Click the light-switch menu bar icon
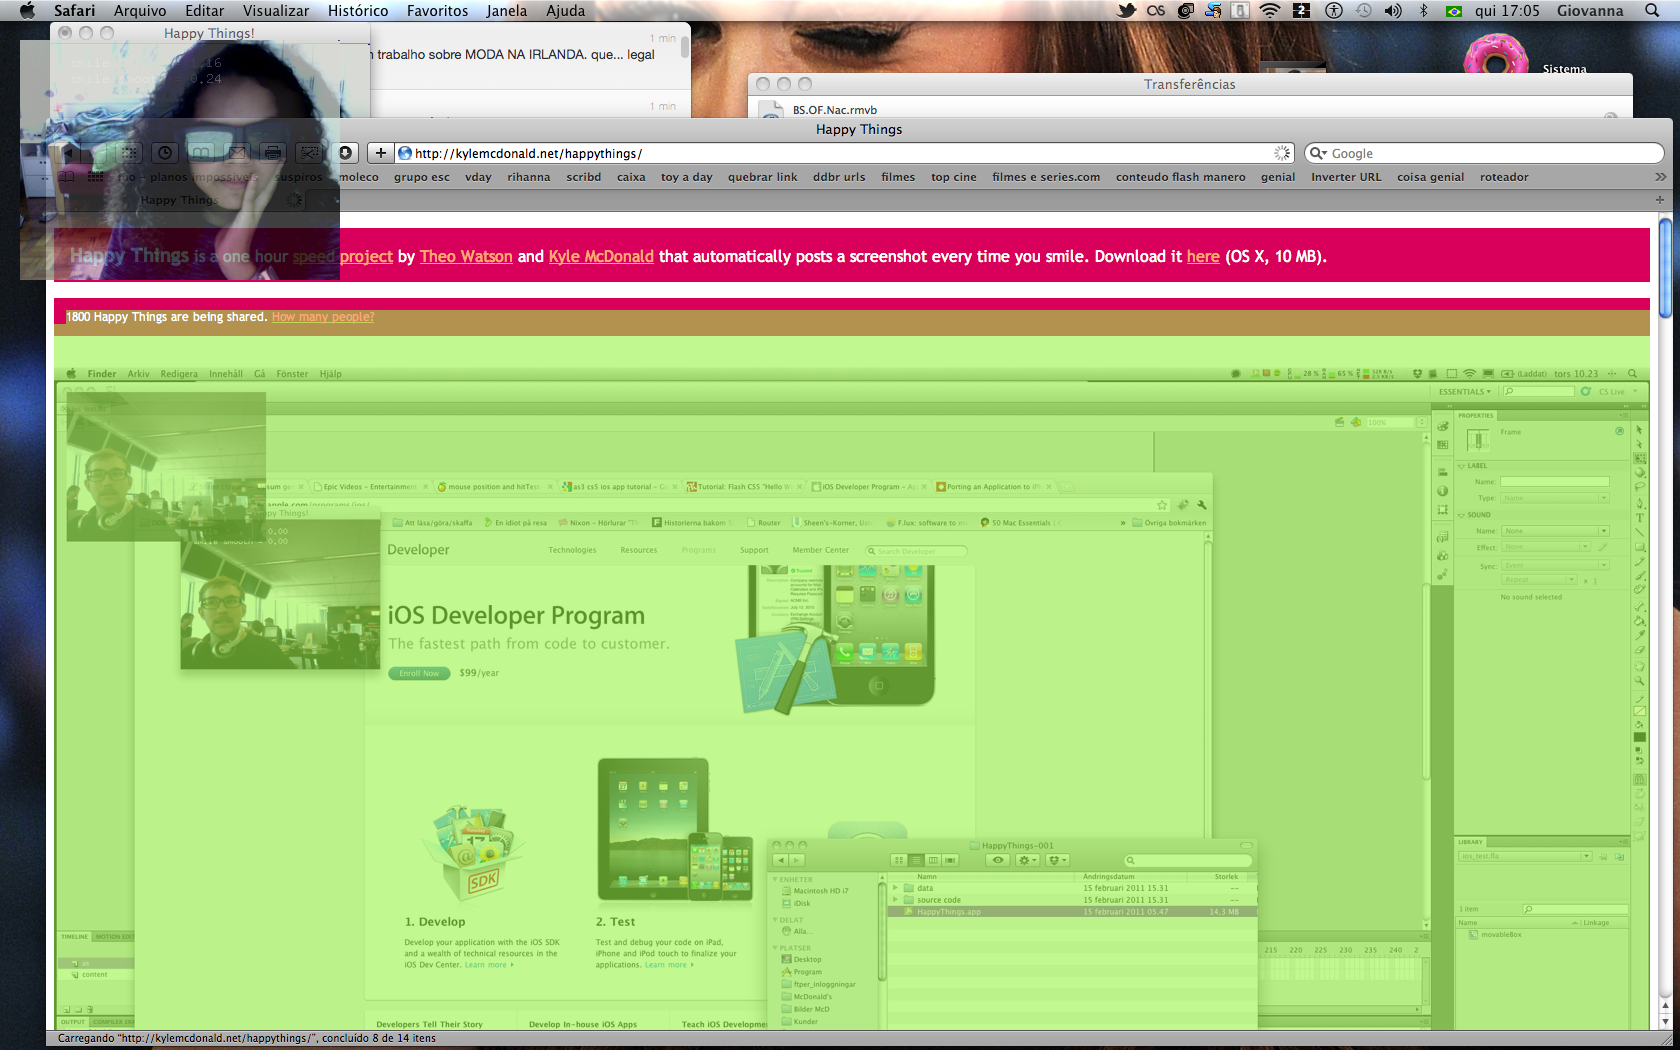1680x1050 pixels. click(x=1240, y=11)
